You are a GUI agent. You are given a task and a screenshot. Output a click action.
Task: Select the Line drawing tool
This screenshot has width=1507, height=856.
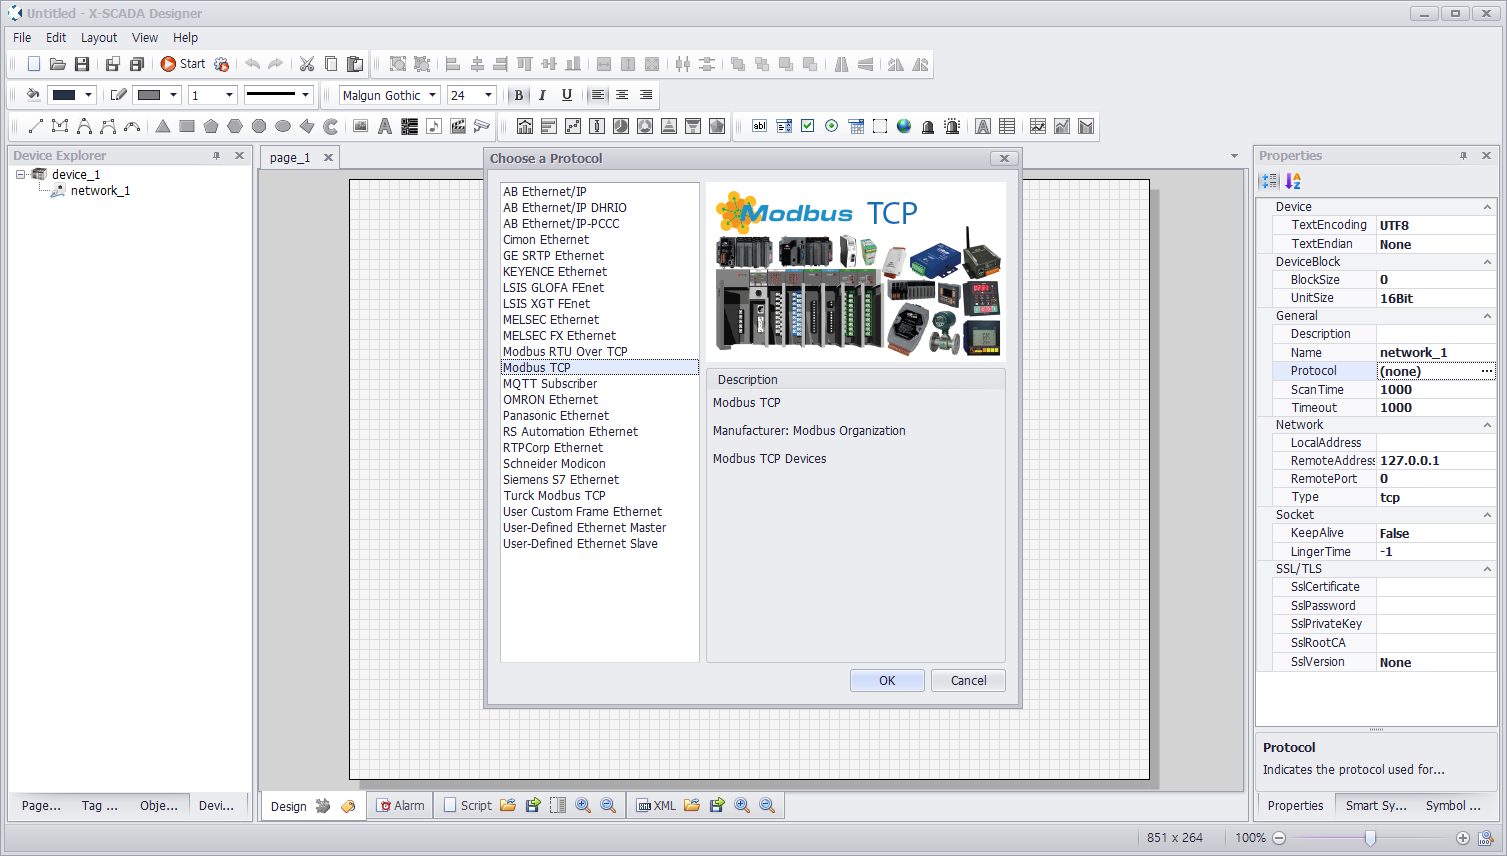36,126
